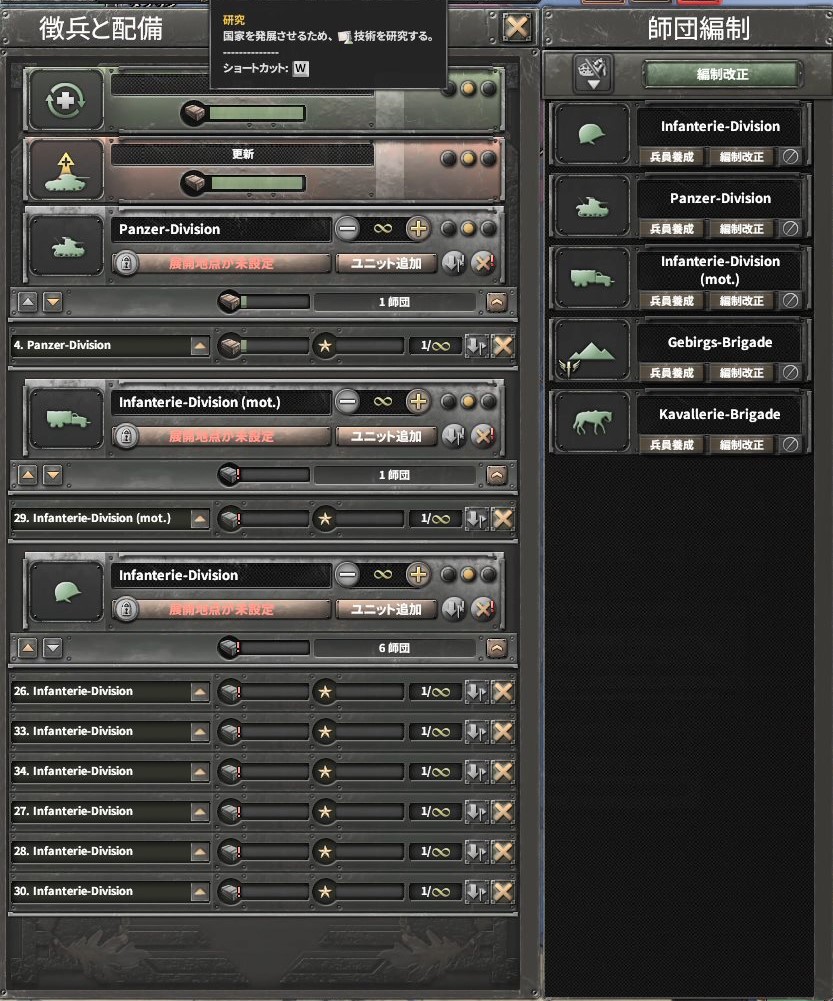Toggle the no-entry icon on Infanterie-Division template
This screenshot has width=833, height=1001.
(x=790, y=156)
